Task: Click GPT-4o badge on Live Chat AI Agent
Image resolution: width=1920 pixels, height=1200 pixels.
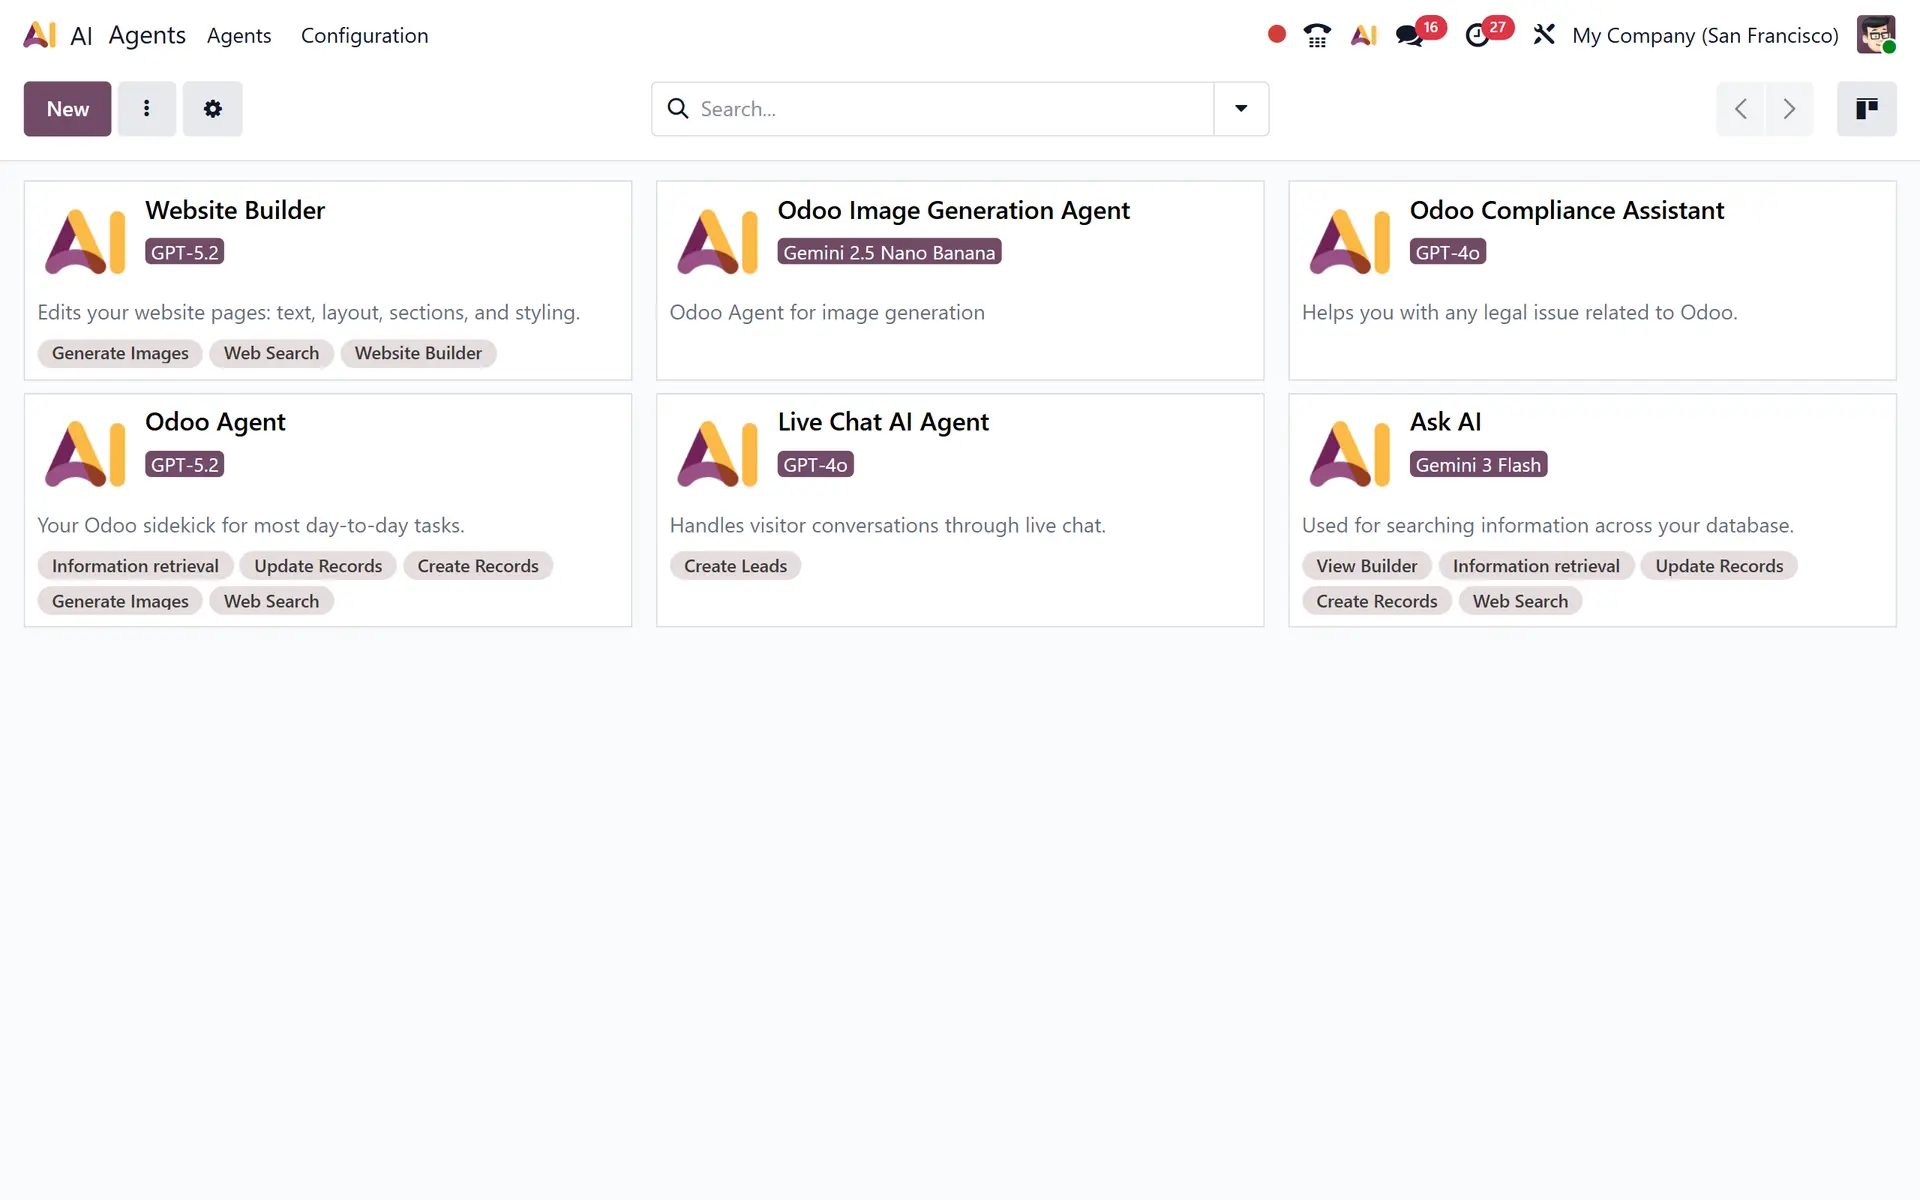Action: [815, 464]
